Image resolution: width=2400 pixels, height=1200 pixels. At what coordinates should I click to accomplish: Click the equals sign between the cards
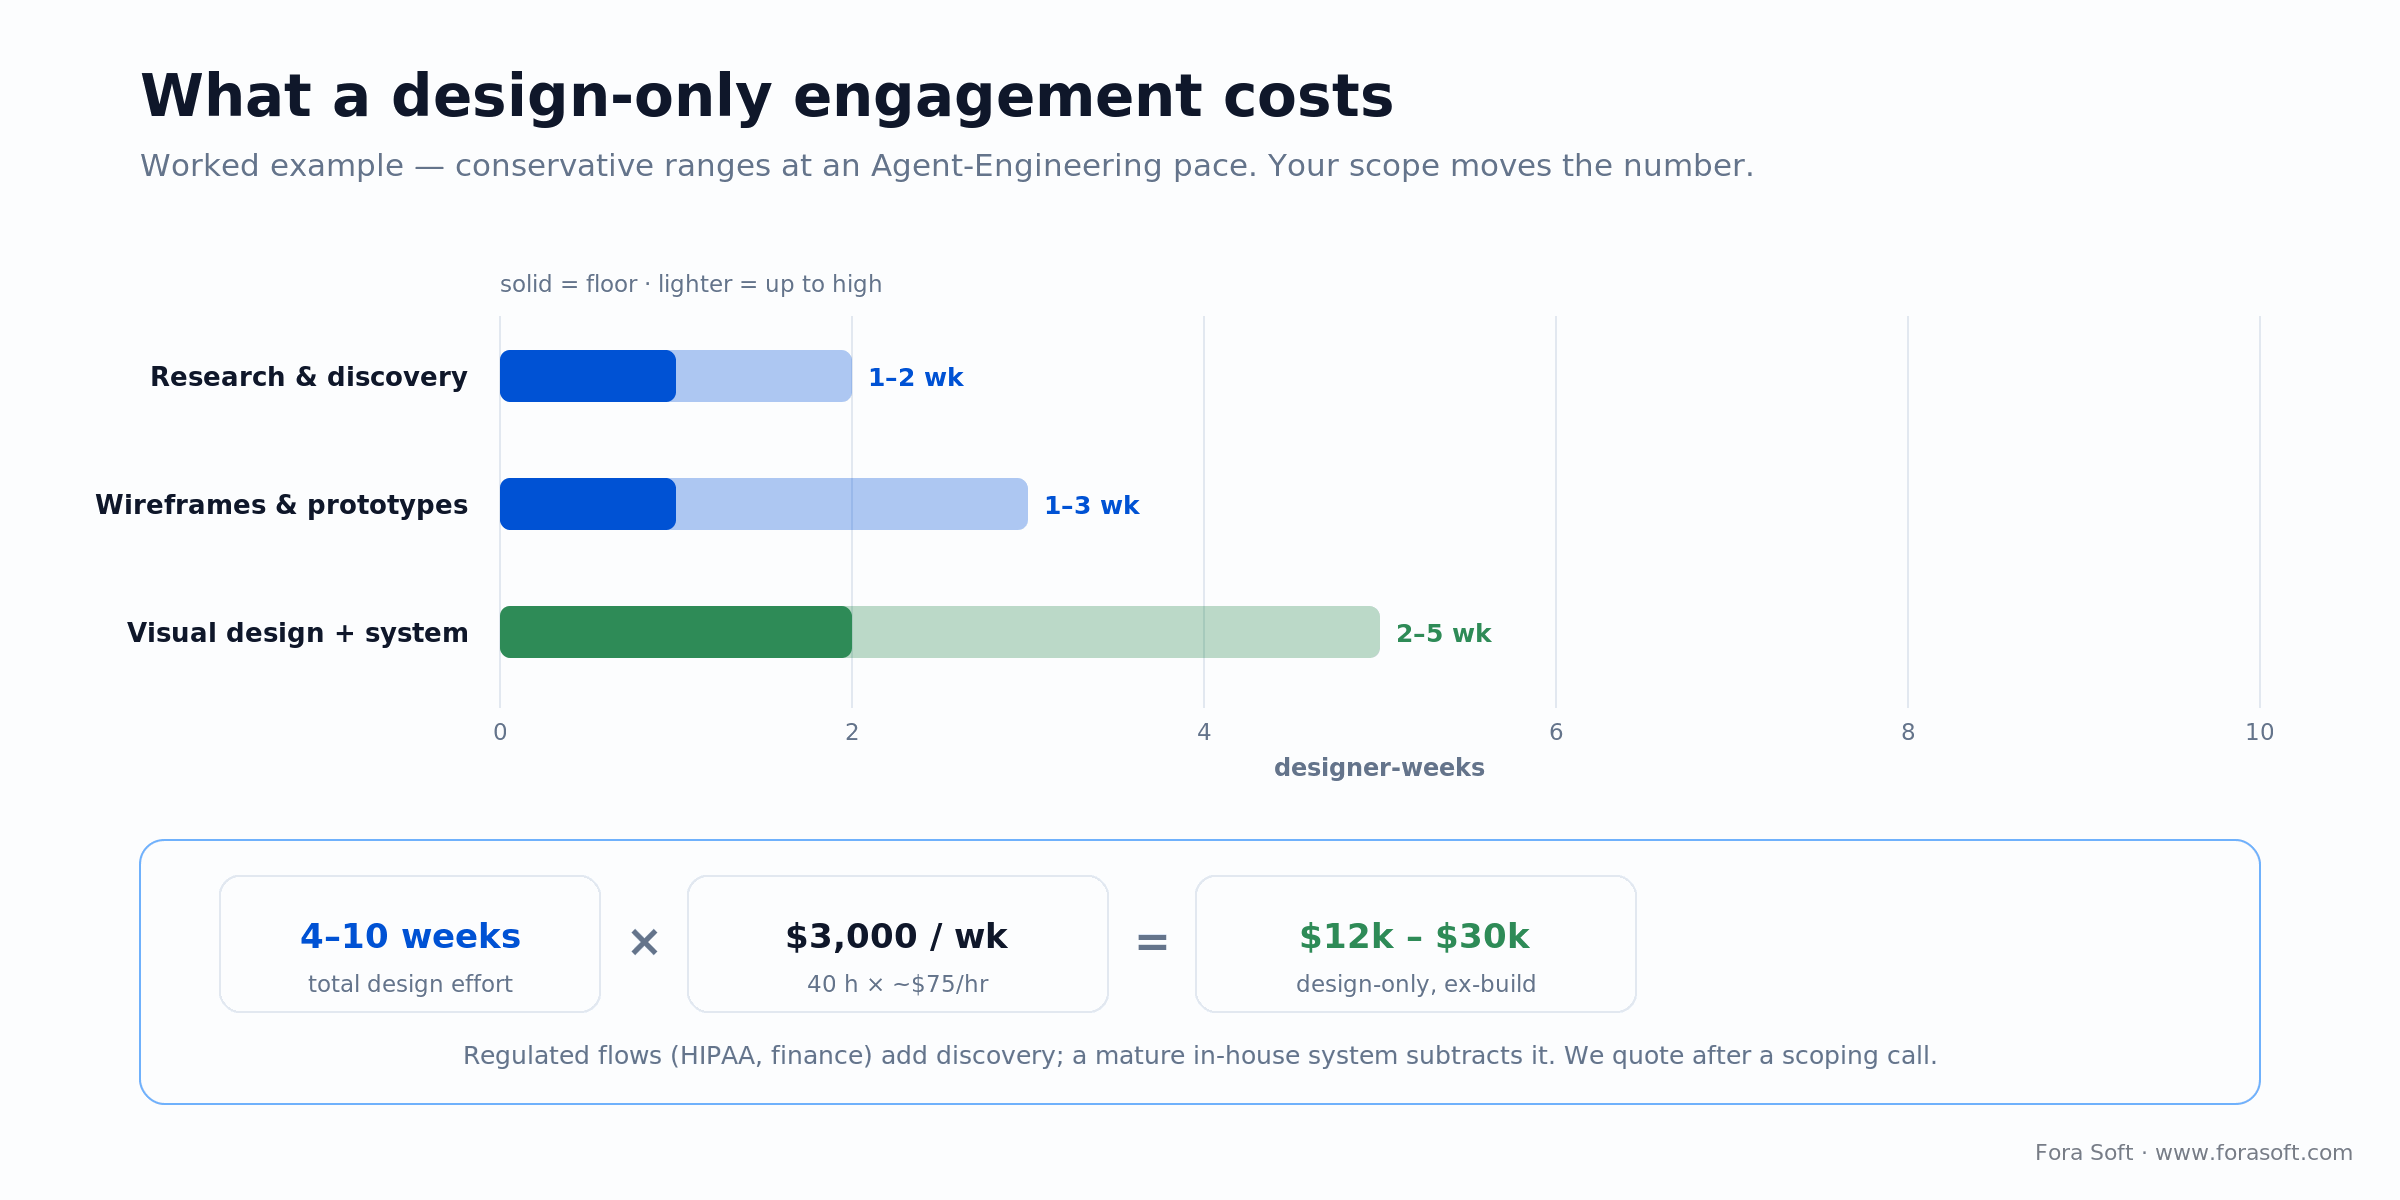(1152, 942)
